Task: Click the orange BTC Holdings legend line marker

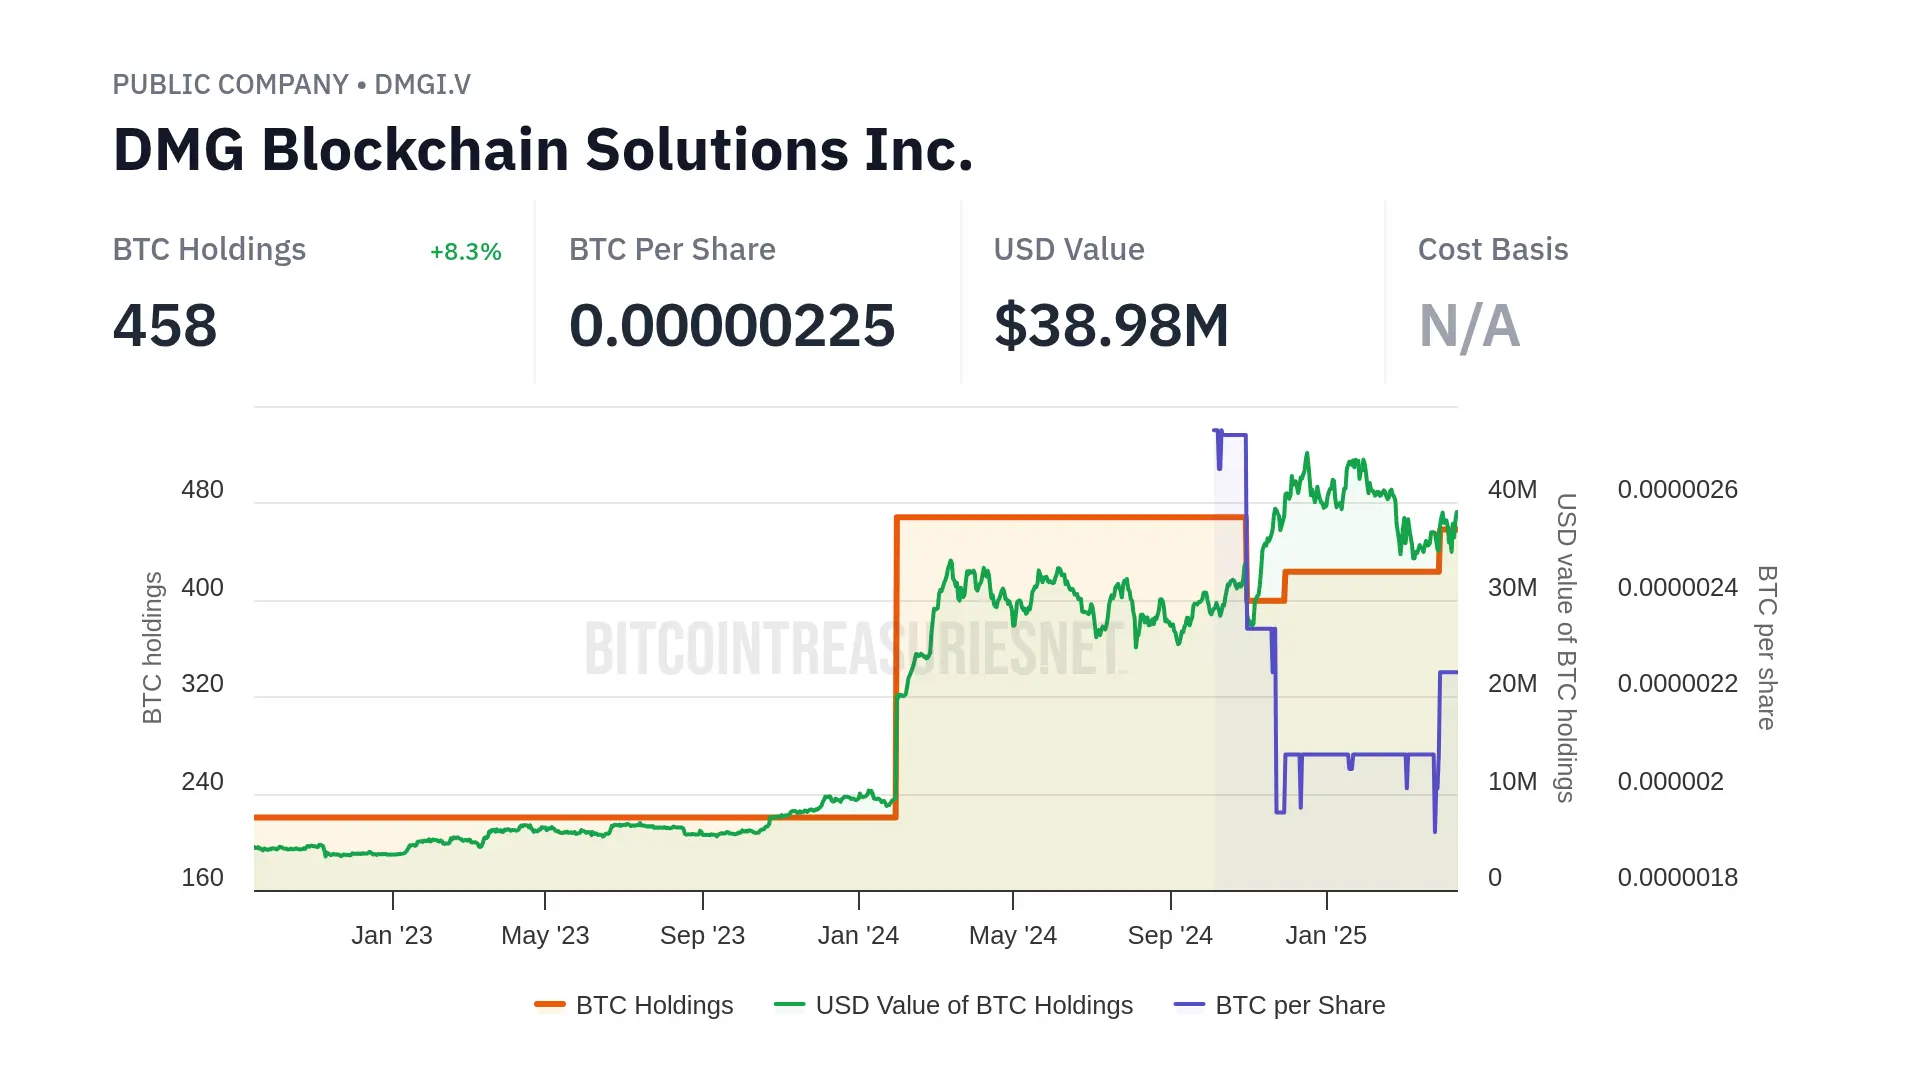Action: click(x=550, y=1004)
